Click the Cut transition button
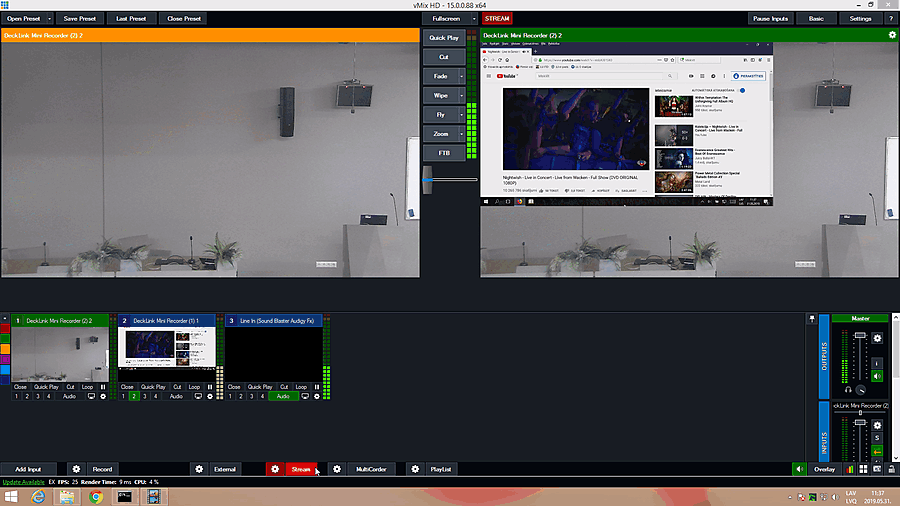900x506 pixels. click(444, 57)
